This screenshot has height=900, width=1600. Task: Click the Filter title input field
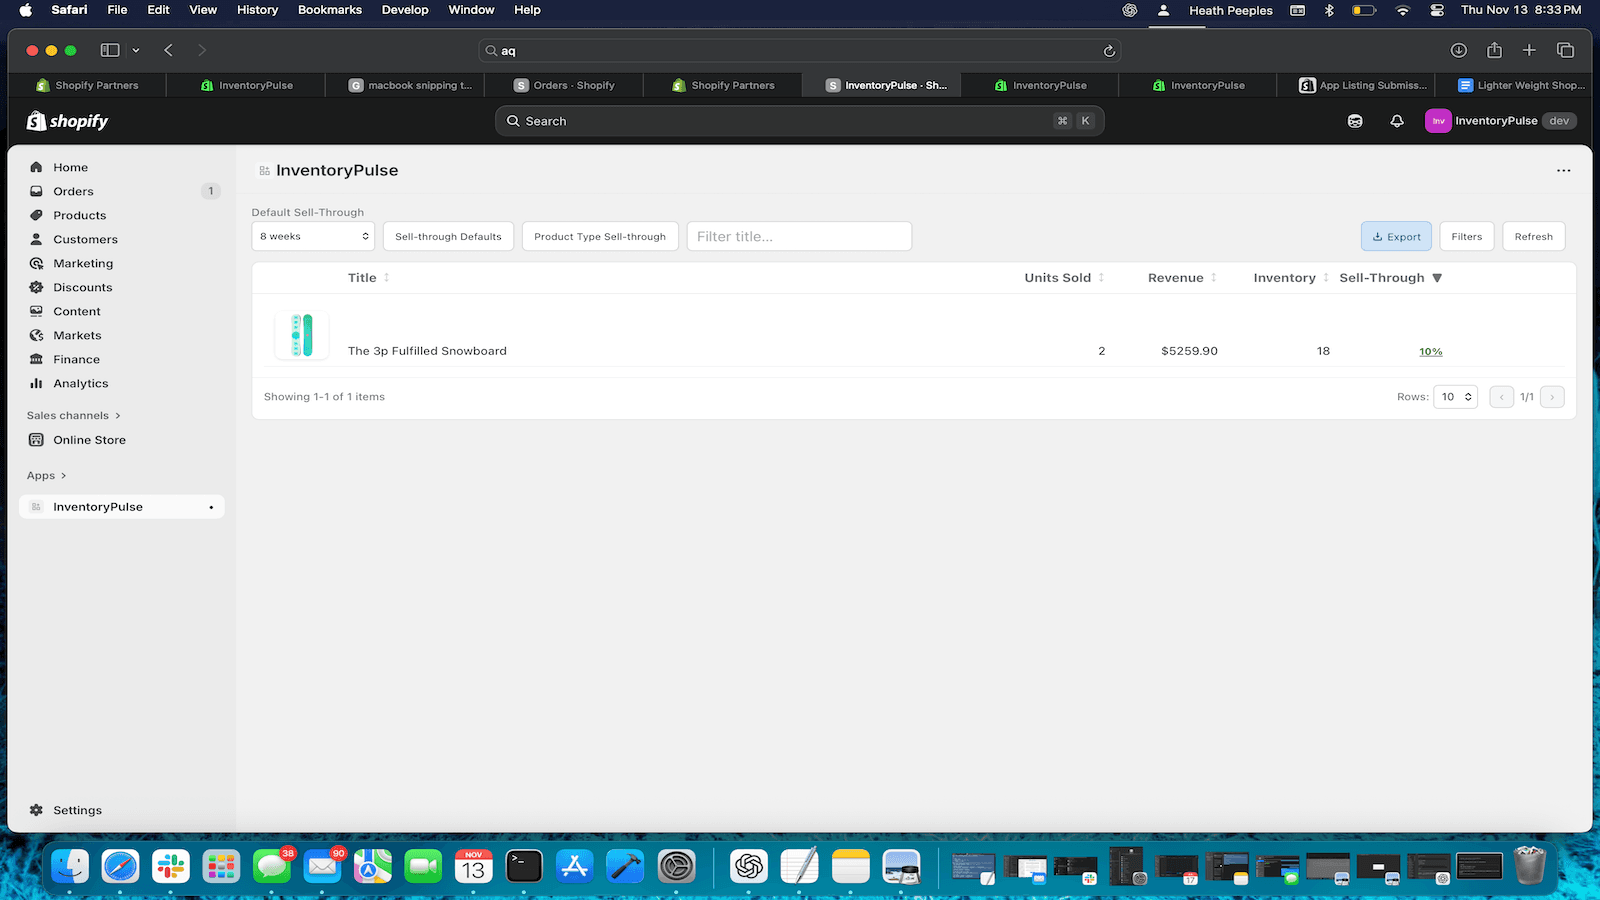[799, 237]
